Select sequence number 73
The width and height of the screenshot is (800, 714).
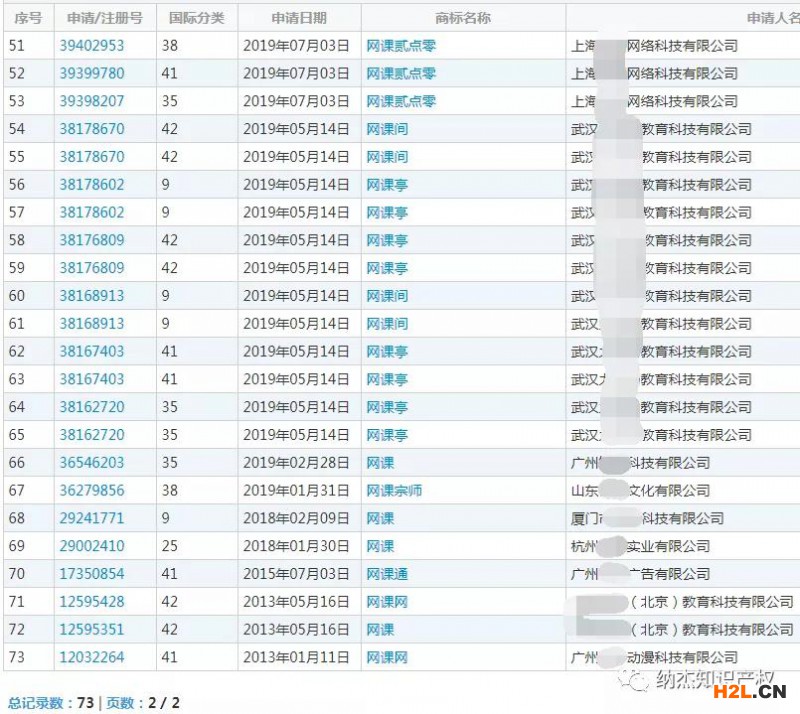(17, 657)
